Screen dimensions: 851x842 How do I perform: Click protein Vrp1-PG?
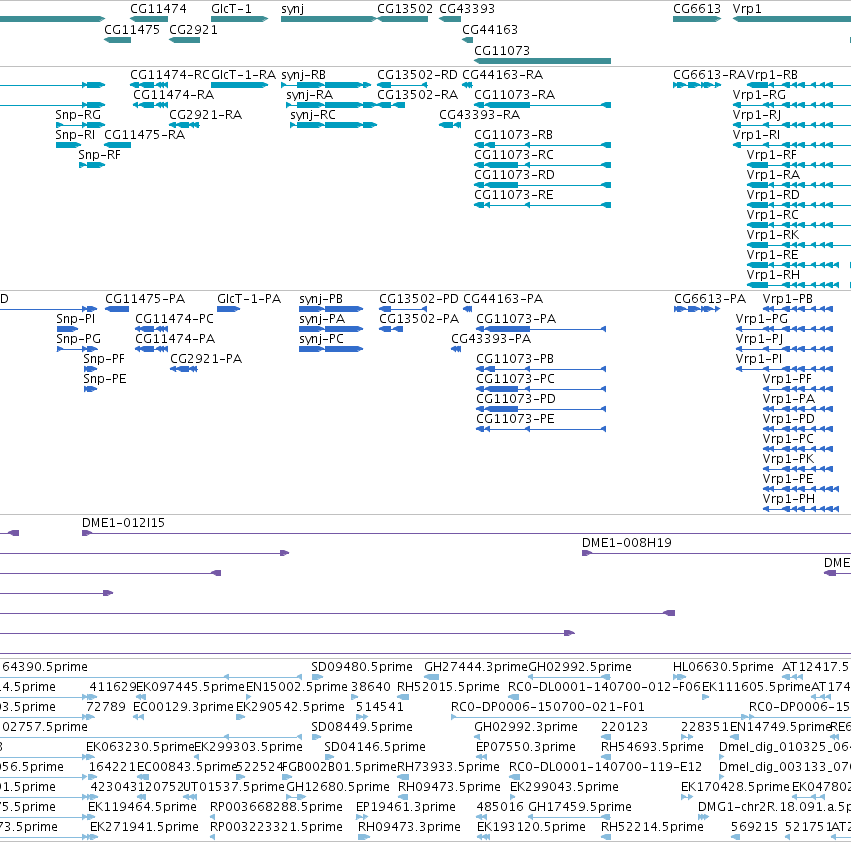pos(784,329)
